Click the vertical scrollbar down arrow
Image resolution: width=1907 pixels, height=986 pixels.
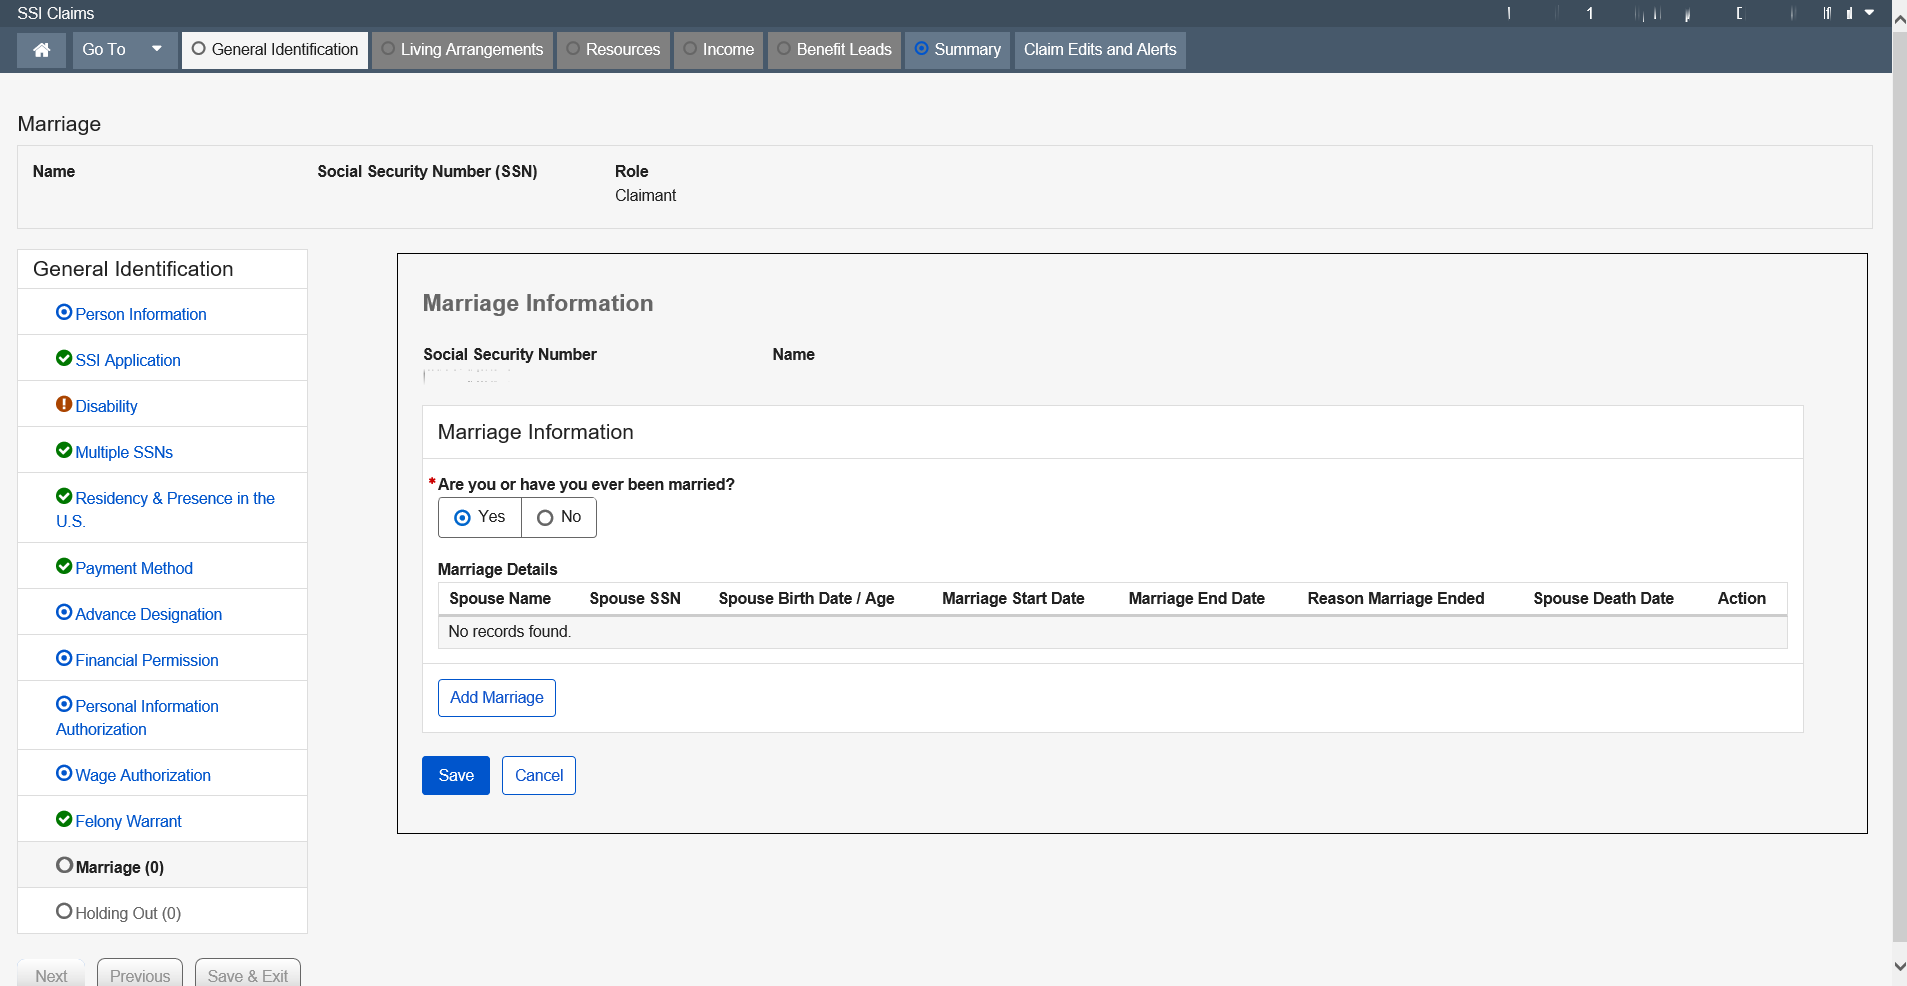point(1899,967)
